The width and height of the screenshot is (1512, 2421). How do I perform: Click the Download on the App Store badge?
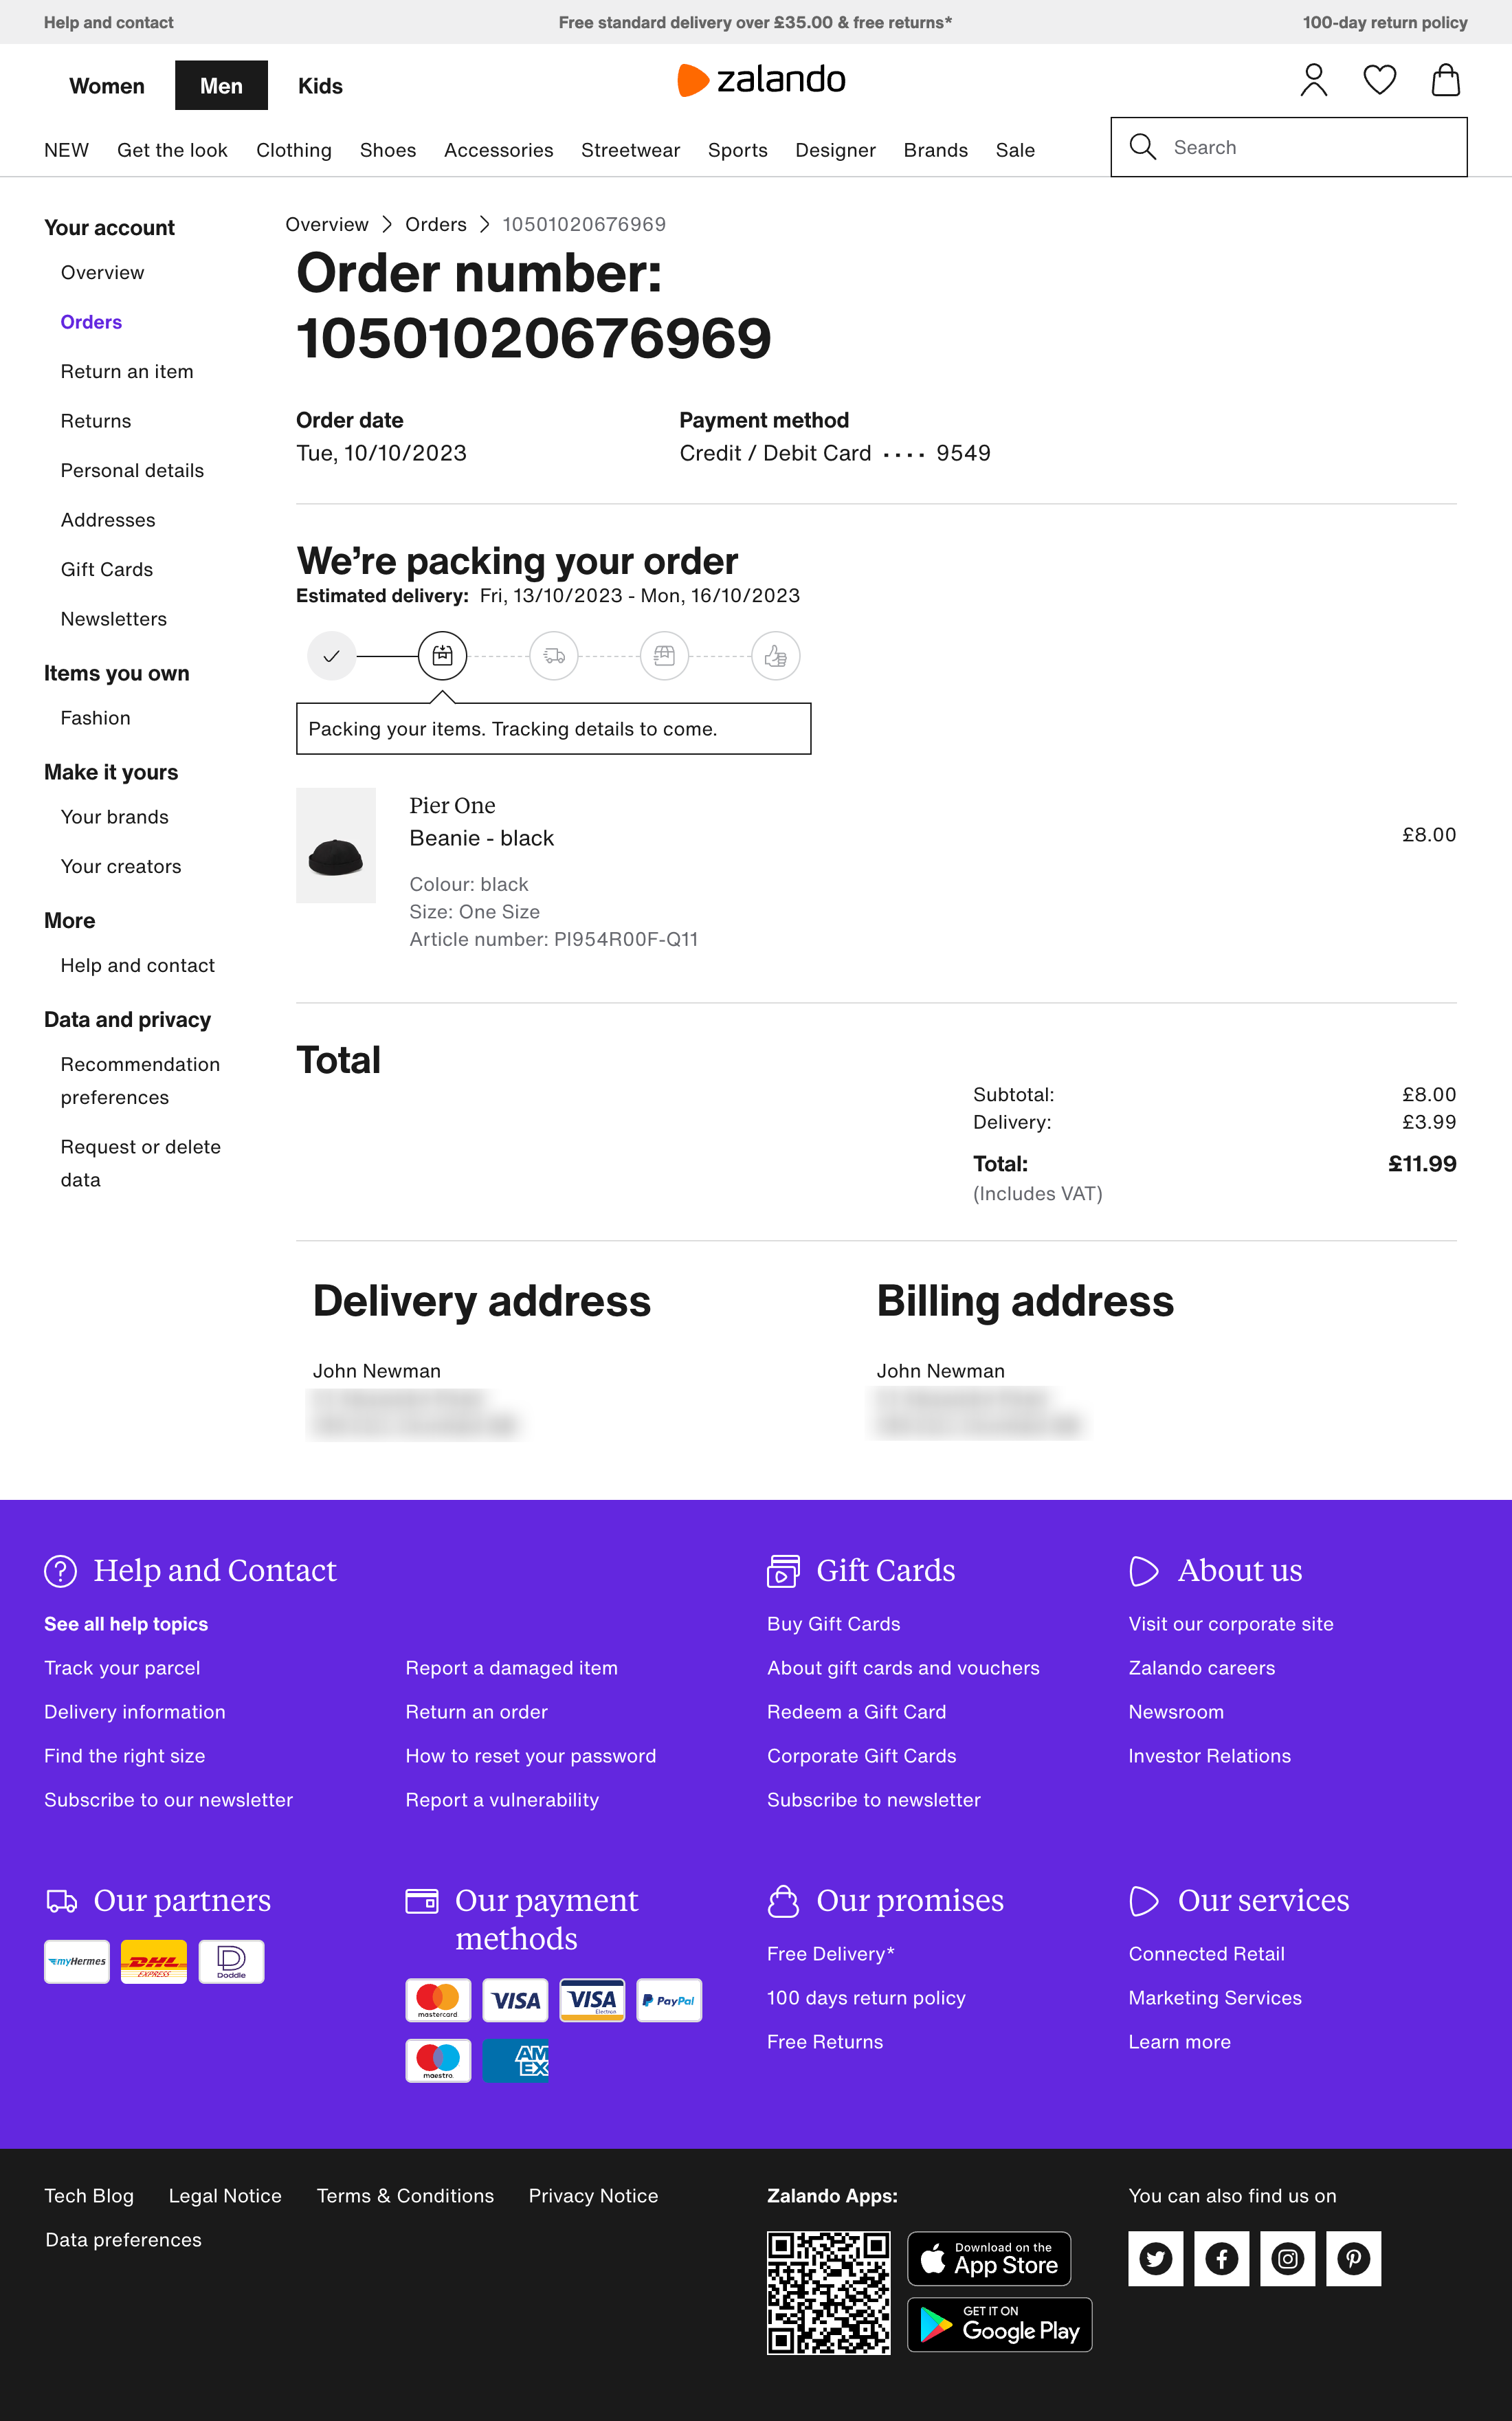(x=989, y=2258)
